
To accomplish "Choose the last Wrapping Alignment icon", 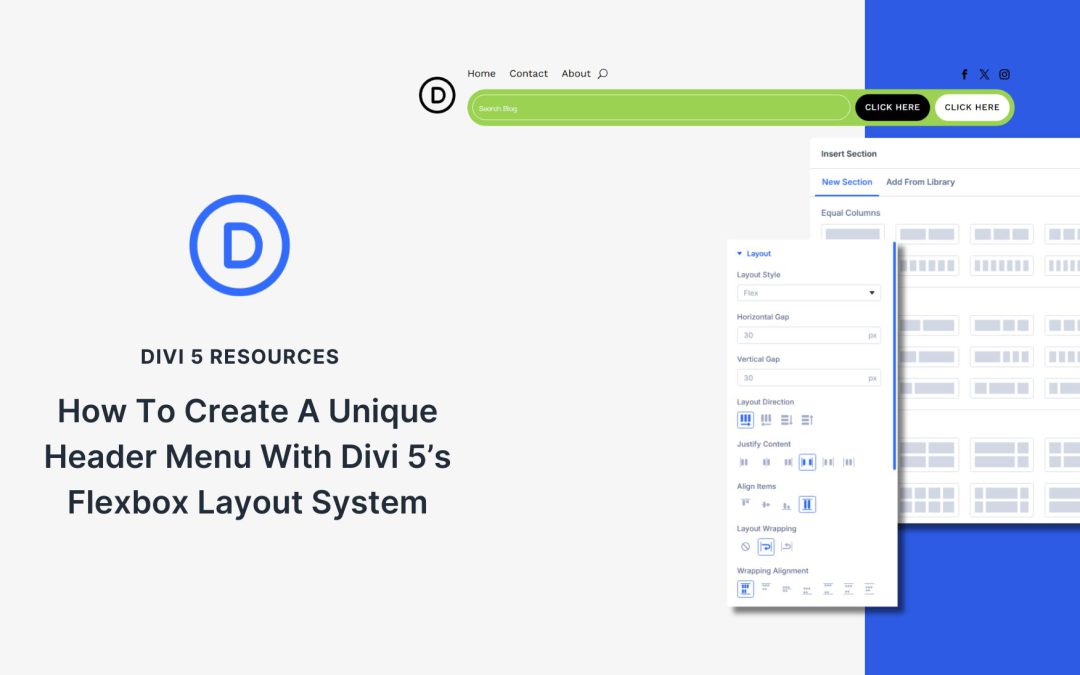I will click(x=869, y=589).
